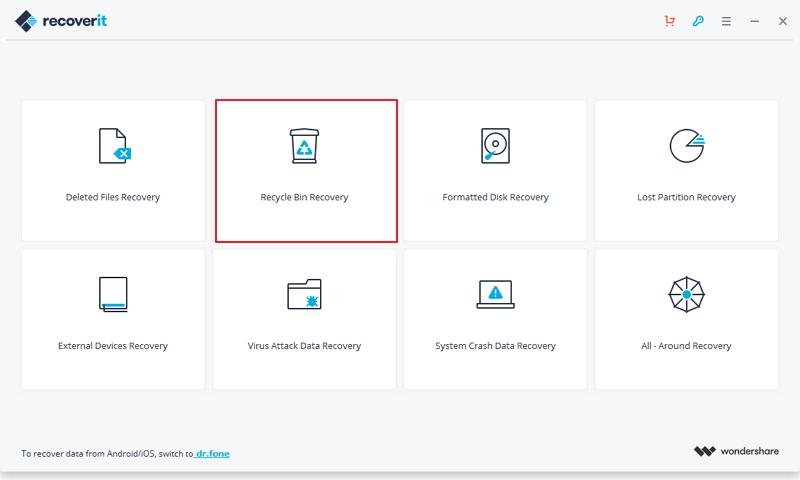Viewport: 800px width, 480px height.
Task: Open the shopping cart purchase icon
Action: [x=669, y=21]
